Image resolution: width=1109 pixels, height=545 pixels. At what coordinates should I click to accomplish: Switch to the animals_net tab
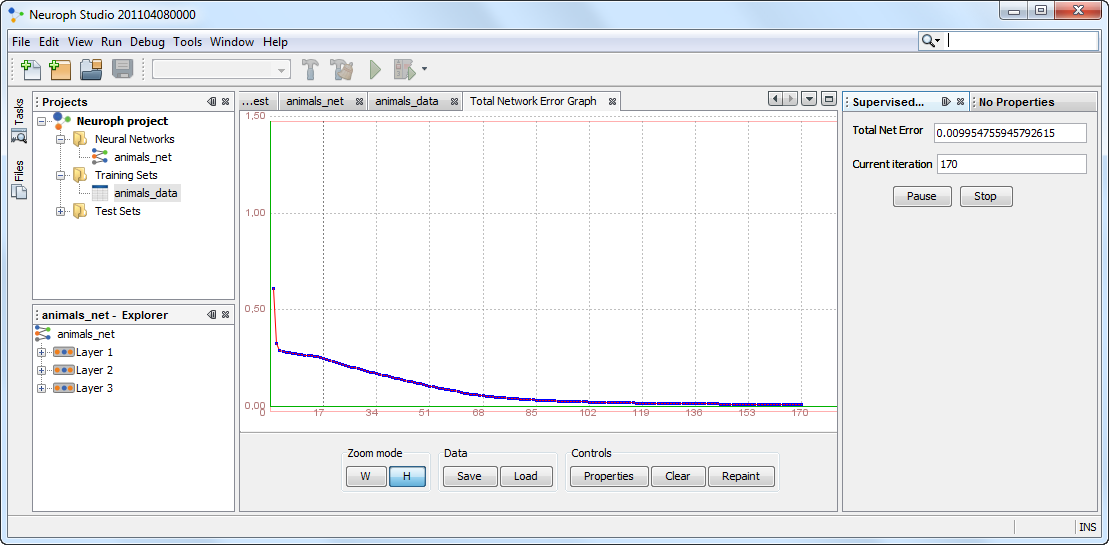click(314, 101)
